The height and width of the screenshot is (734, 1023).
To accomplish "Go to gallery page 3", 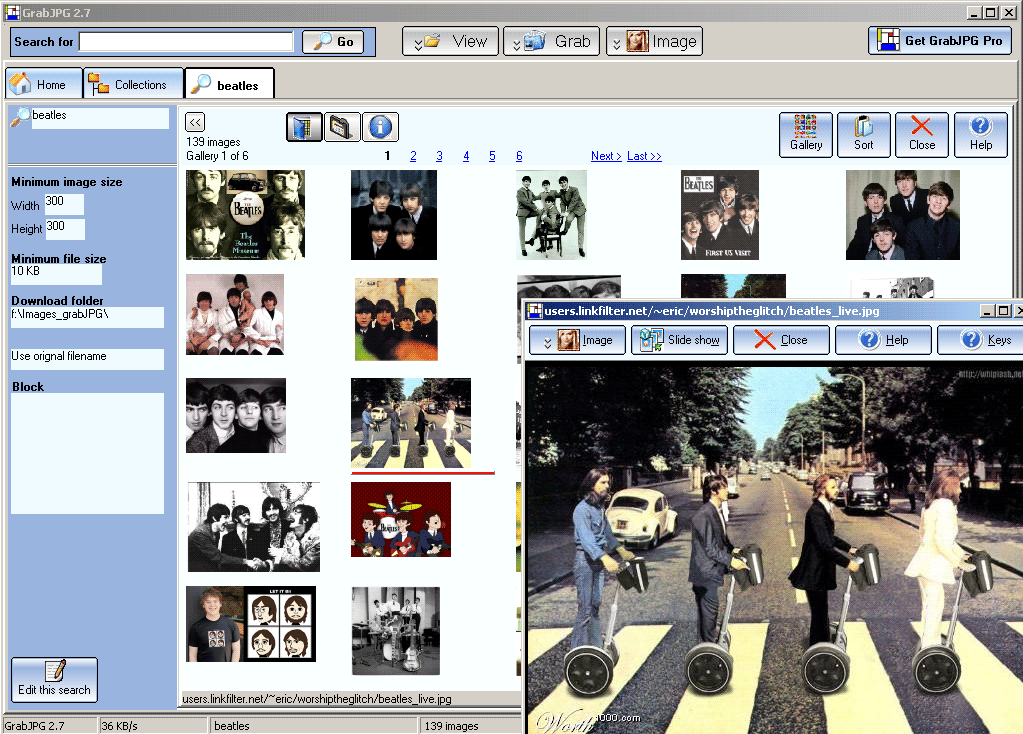I will [x=439, y=156].
